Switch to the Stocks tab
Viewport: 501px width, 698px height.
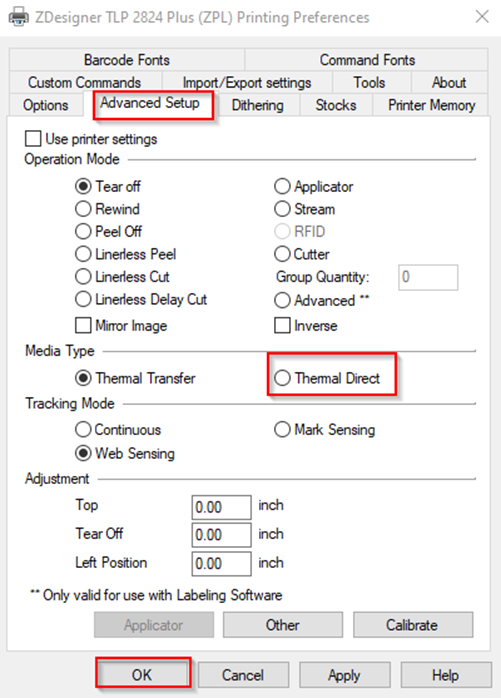coord(336,105)
